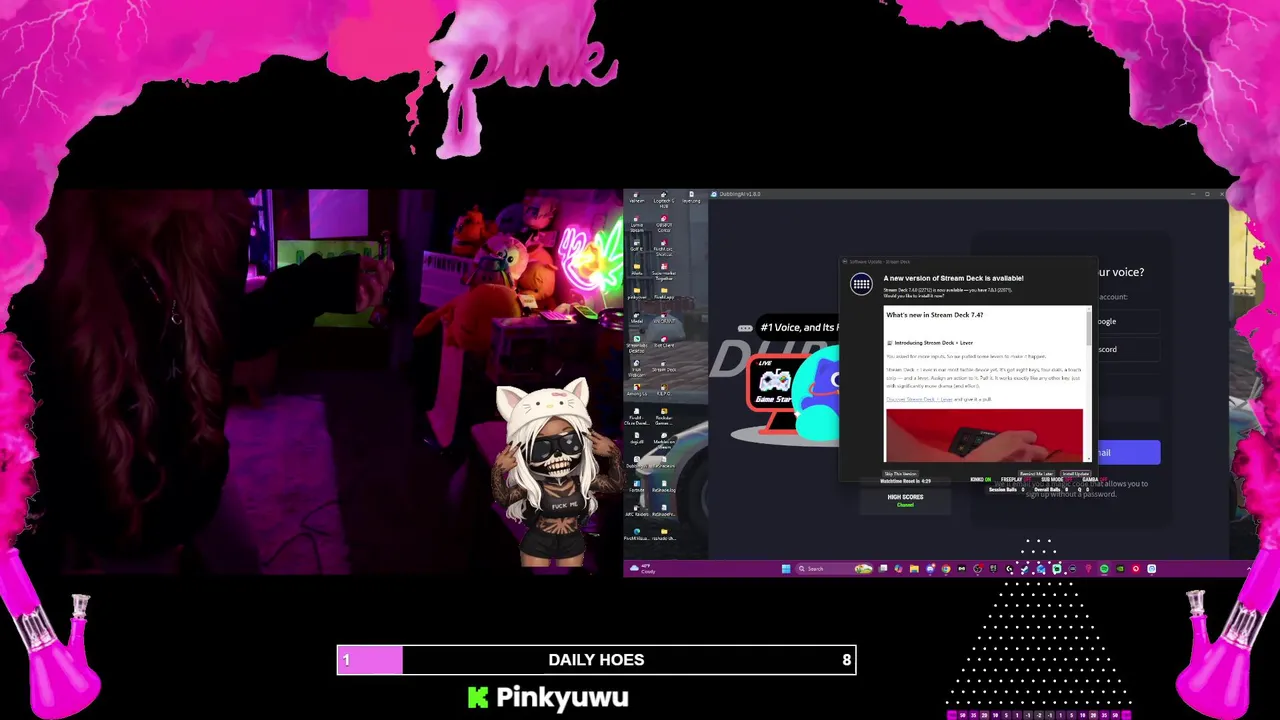
Task: Click Remind Me Later button
Action: click(1036, 474)
